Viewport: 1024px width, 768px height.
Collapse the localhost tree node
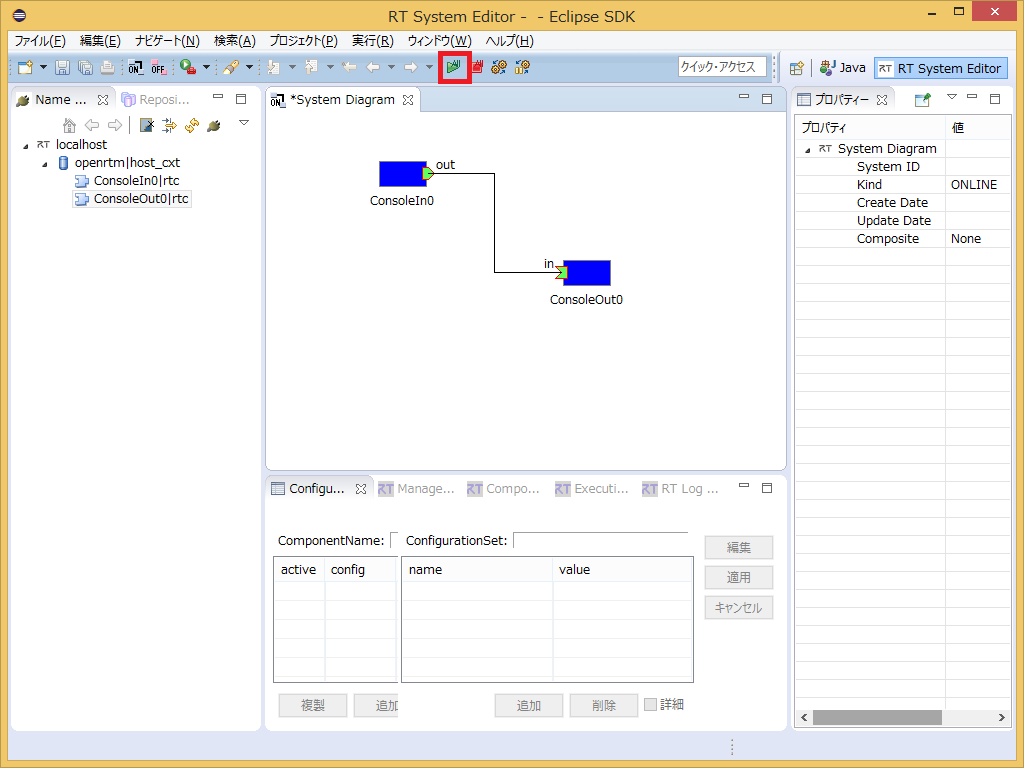[x=25, y=146]
